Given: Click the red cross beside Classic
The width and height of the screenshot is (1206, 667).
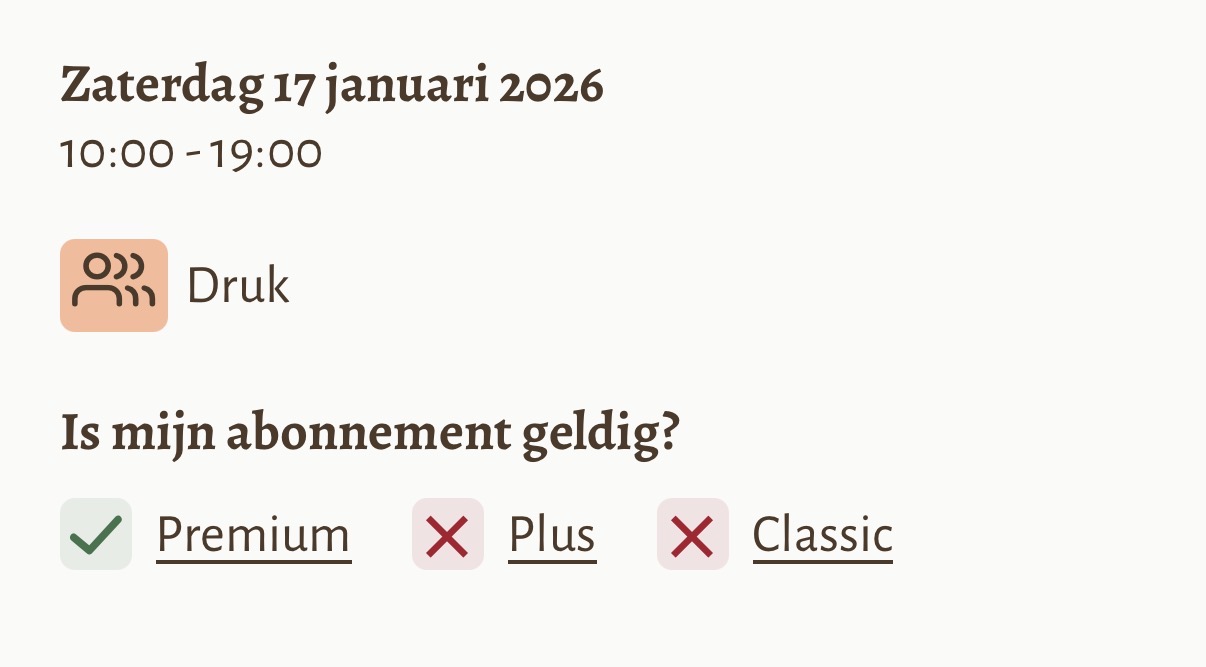Looking at the screenshot, I should click(x=693, y=534).
